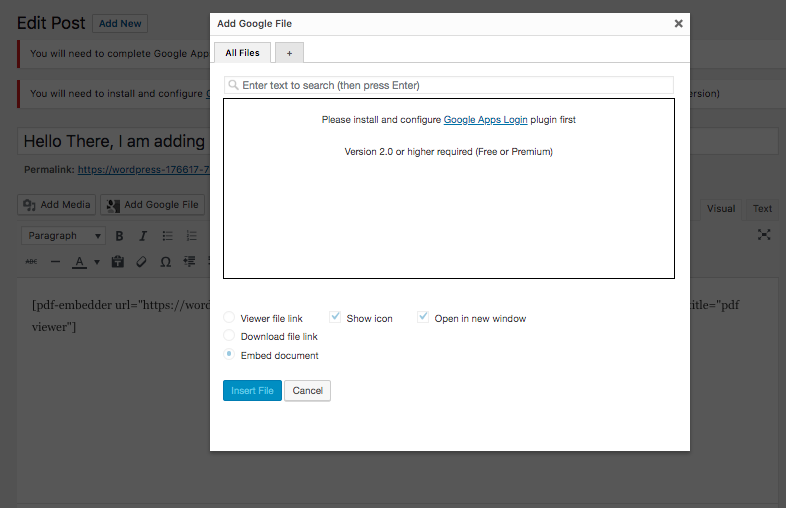The width and height of the screenshot is (786, 508).
Task: Switch to the All Files tab
Action: 243,53
